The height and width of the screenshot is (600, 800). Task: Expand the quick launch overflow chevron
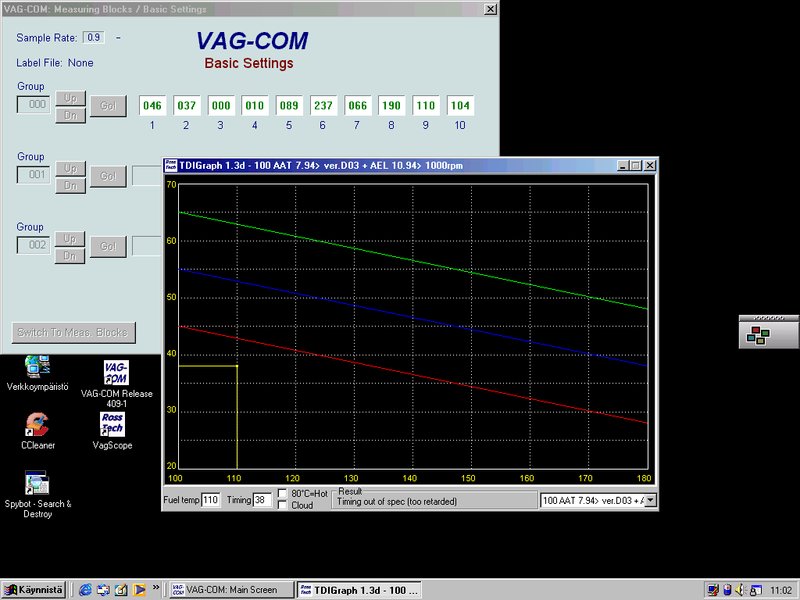point(156,590)
